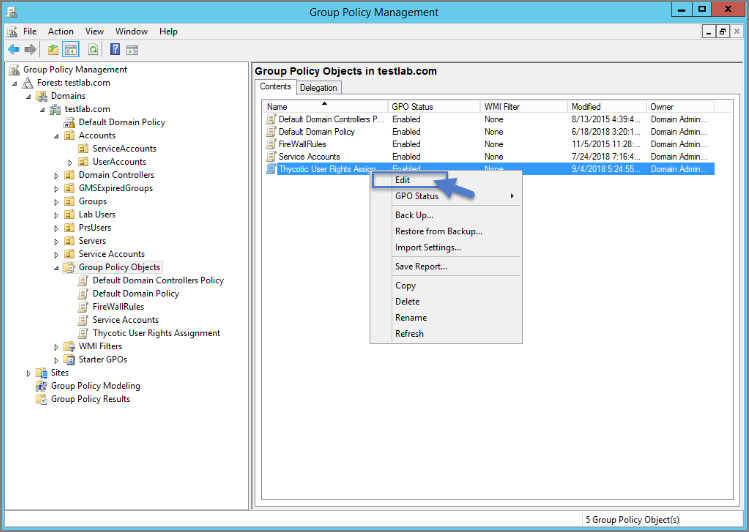This screenshot has width=749, height=532.
Task: Open the GPO Status submenu
Action: [x=417, y=196]
